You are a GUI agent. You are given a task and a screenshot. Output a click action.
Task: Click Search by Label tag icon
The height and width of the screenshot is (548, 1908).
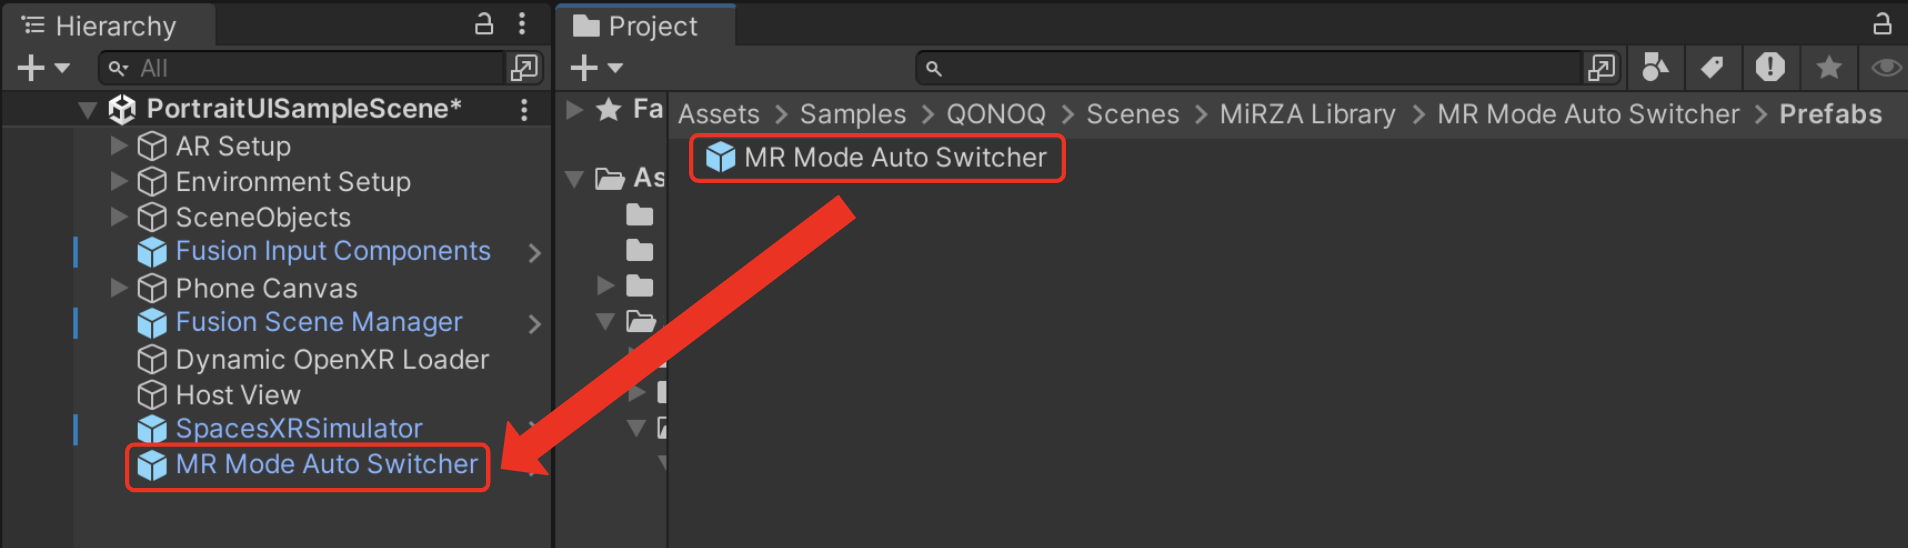click(x=1712, y=68)
